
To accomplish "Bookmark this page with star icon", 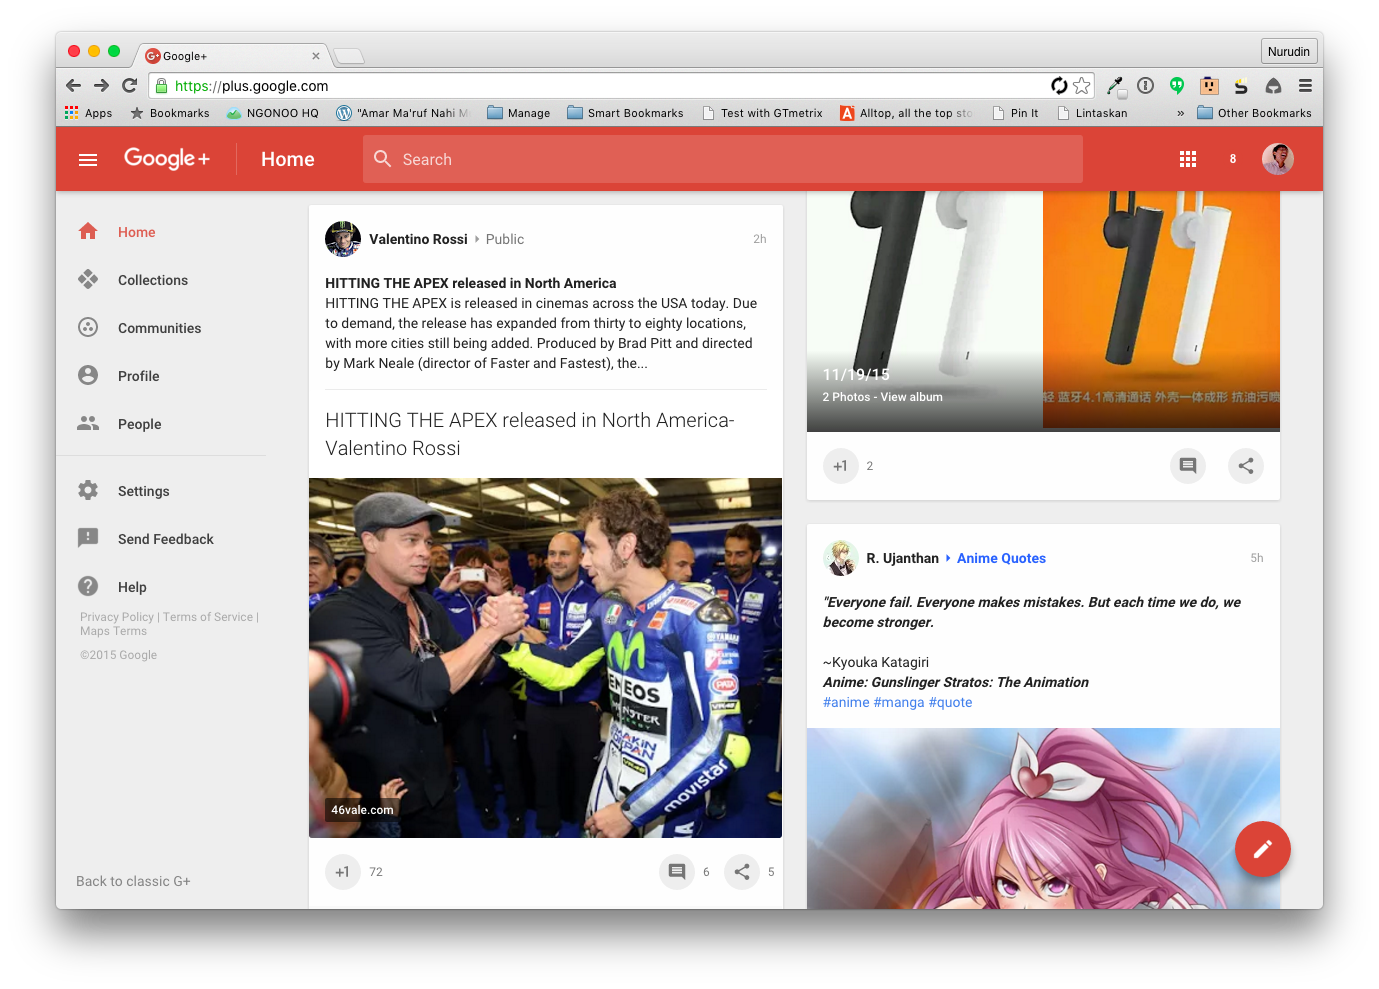I will coord(1082,86).
